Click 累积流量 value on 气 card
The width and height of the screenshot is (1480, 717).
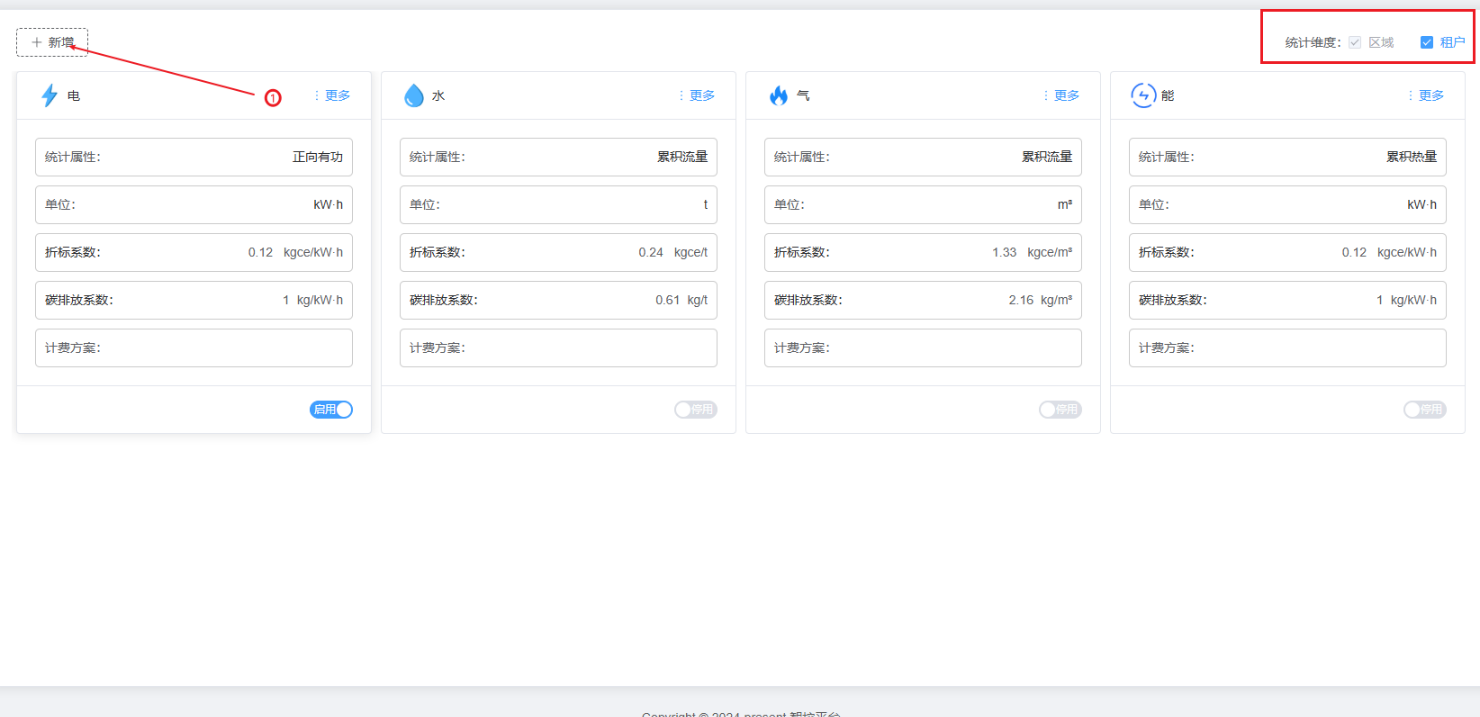coord(1047,157)
